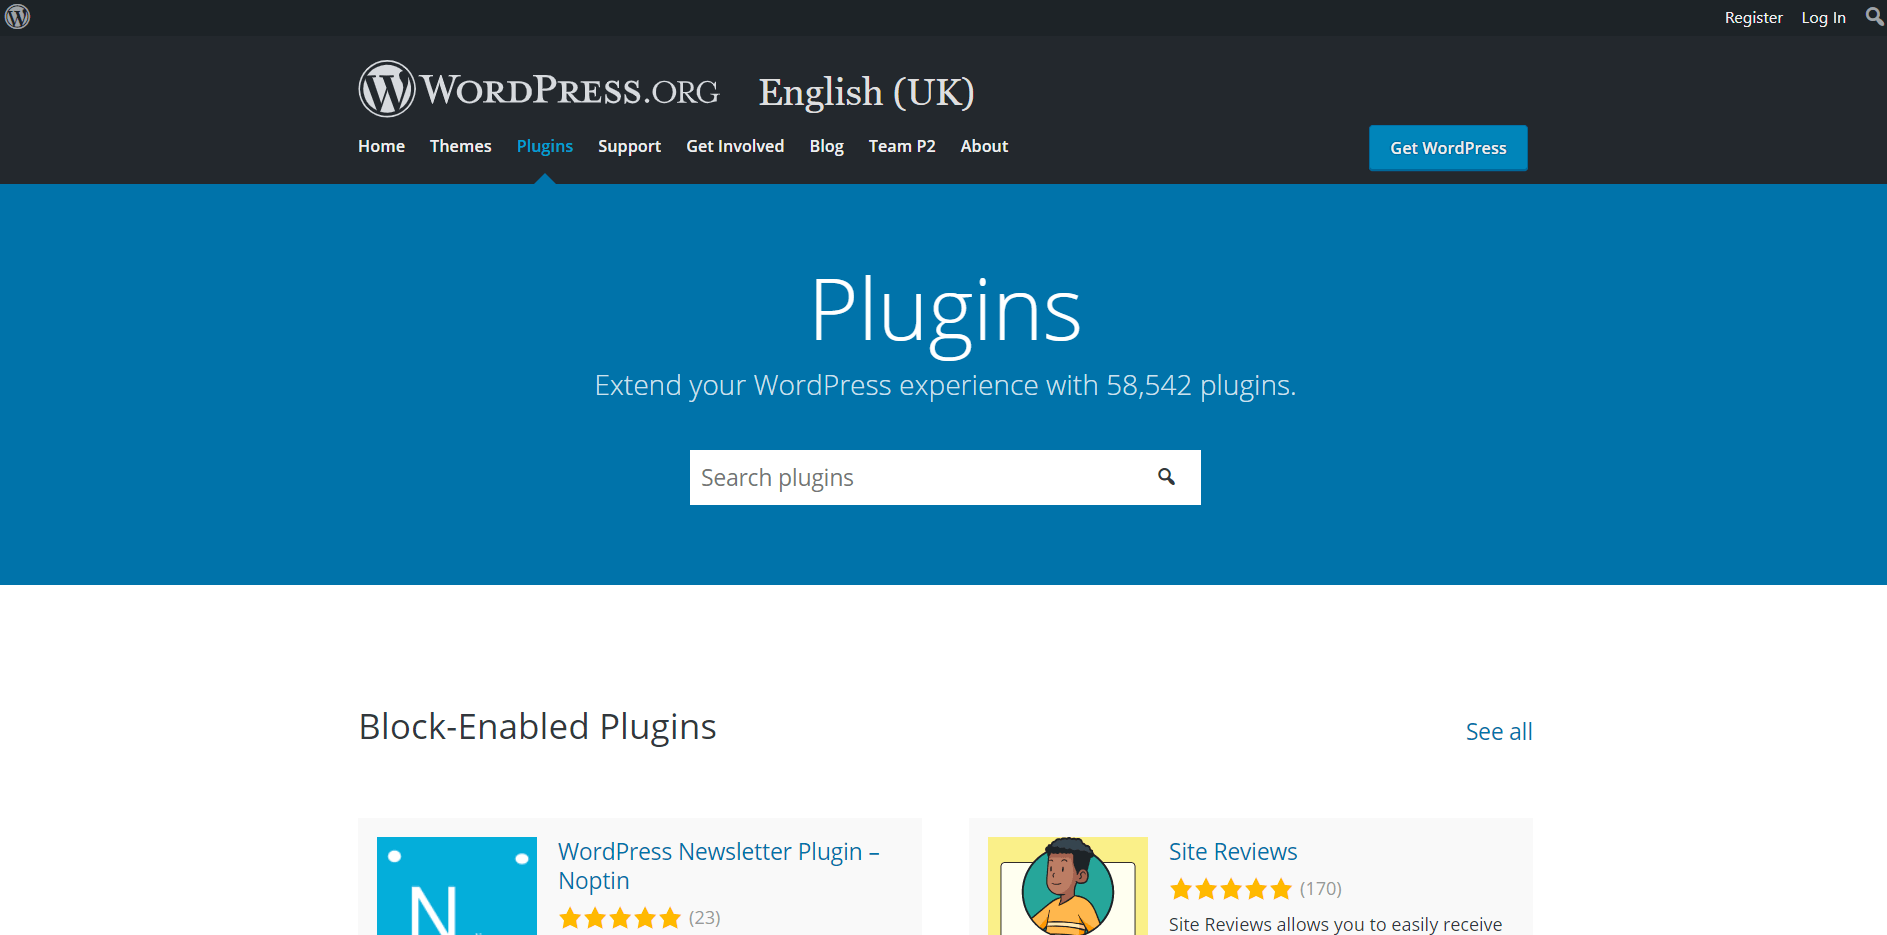The width and height of the screenshot is (1887, 935).
Task: Click the WordPress.org site logo
Action: click(x=537, y=89)
